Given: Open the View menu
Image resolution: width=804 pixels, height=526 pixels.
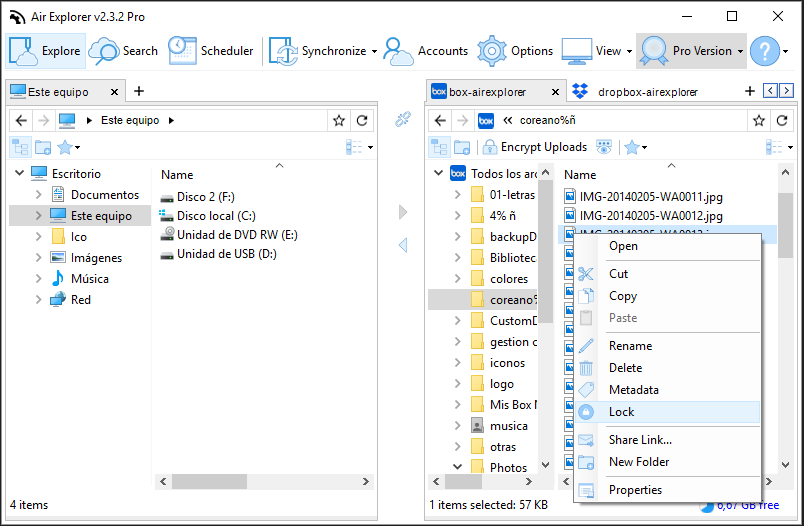Looking at the screenshot, I should (x=597, y=51).
